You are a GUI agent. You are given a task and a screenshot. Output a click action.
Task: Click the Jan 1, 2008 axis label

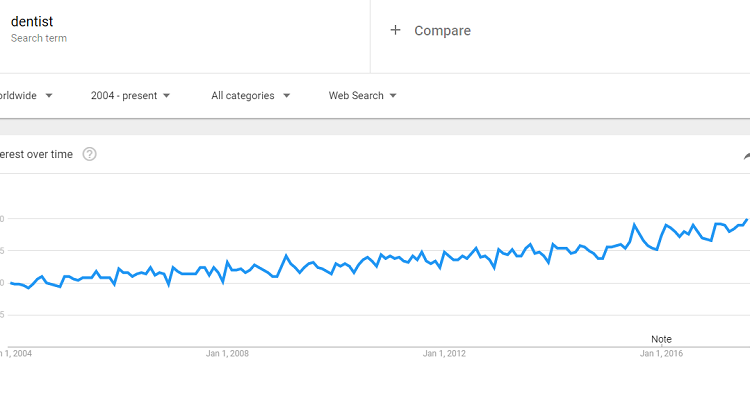coord(227,354)
